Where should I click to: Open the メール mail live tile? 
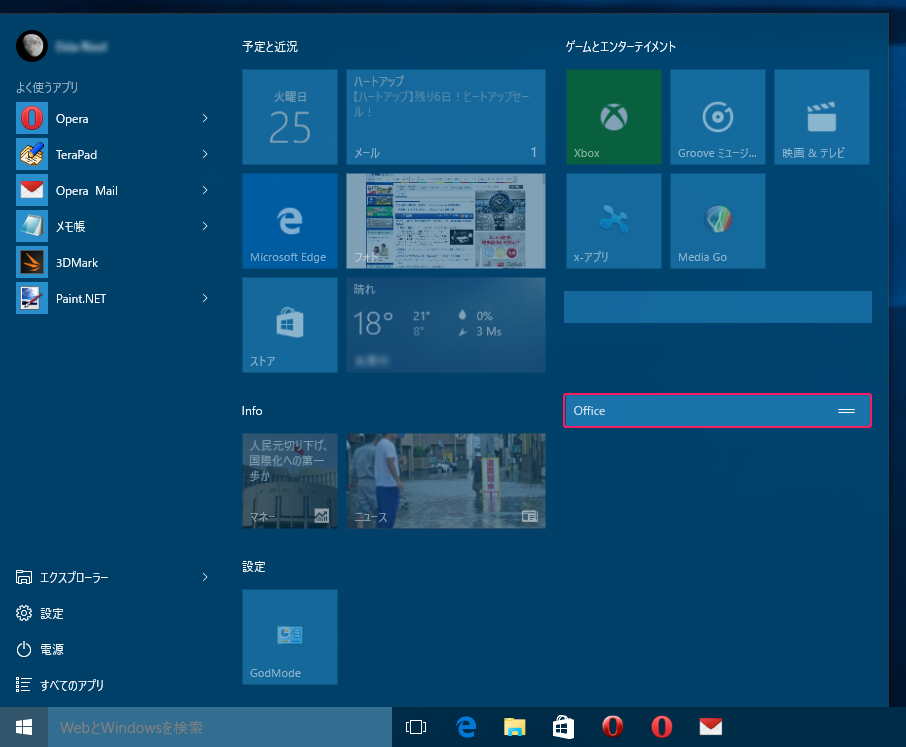(x=446, y=117)
